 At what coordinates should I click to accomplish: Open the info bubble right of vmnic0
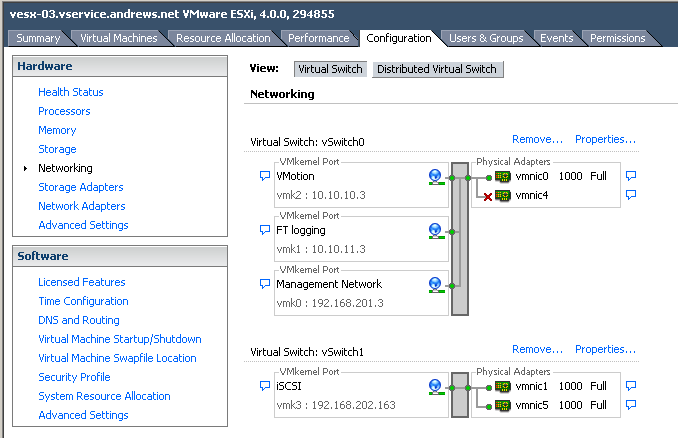(631, 176)
